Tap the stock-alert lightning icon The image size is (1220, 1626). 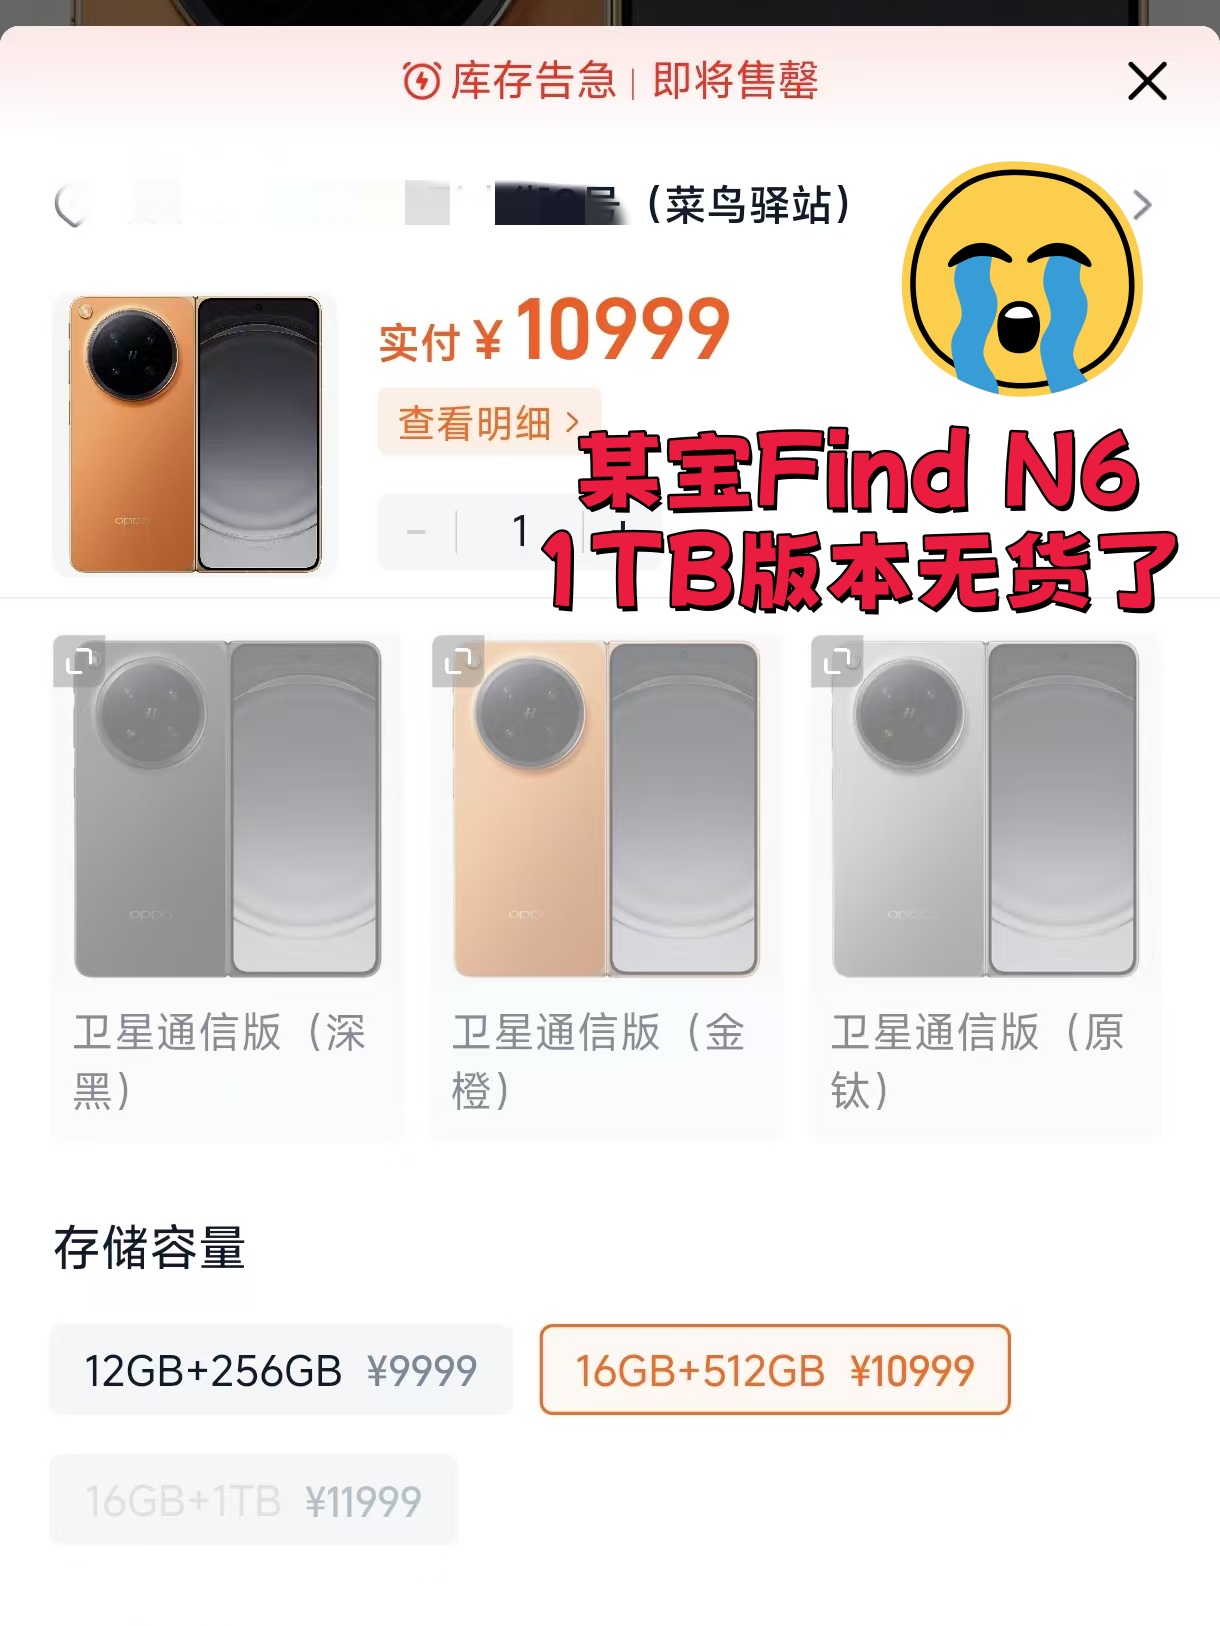(421, 81)
